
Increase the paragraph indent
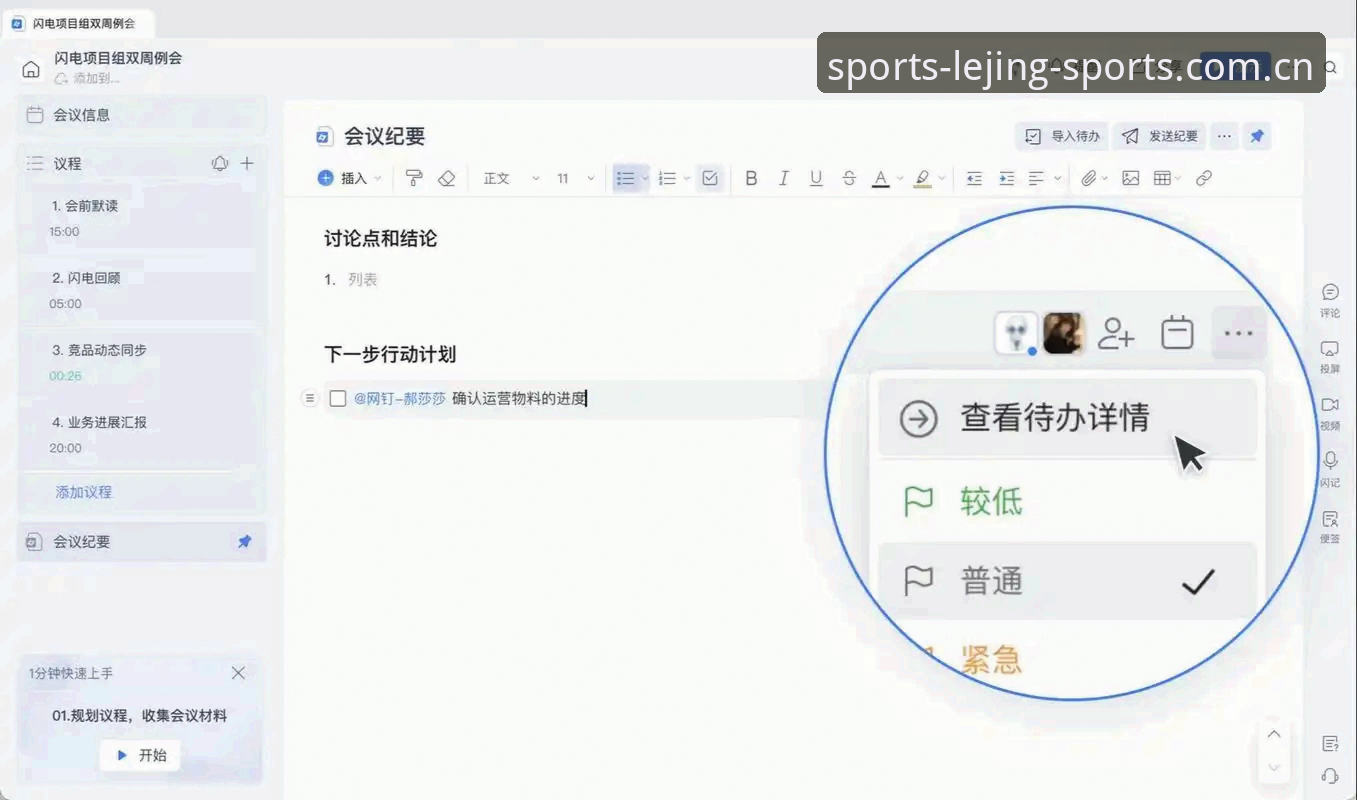1006,178
